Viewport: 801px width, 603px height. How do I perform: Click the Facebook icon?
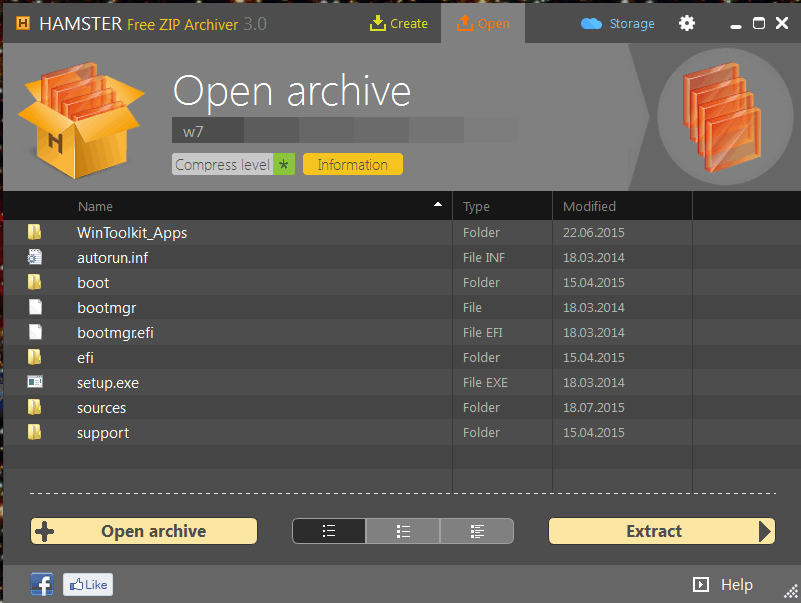42,584
